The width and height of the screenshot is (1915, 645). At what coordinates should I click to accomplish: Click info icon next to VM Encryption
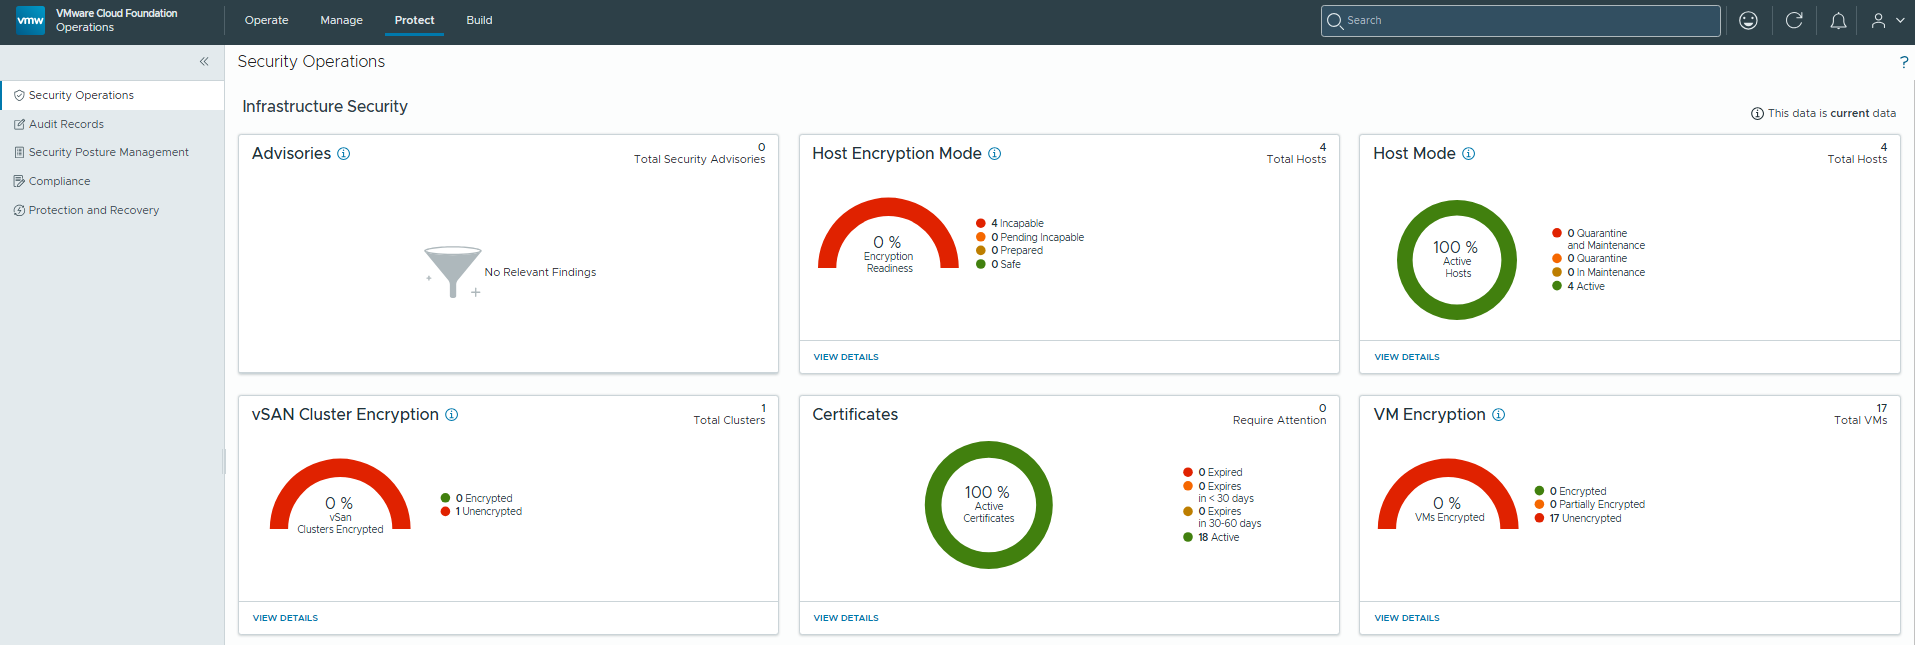coord(1499,415)
